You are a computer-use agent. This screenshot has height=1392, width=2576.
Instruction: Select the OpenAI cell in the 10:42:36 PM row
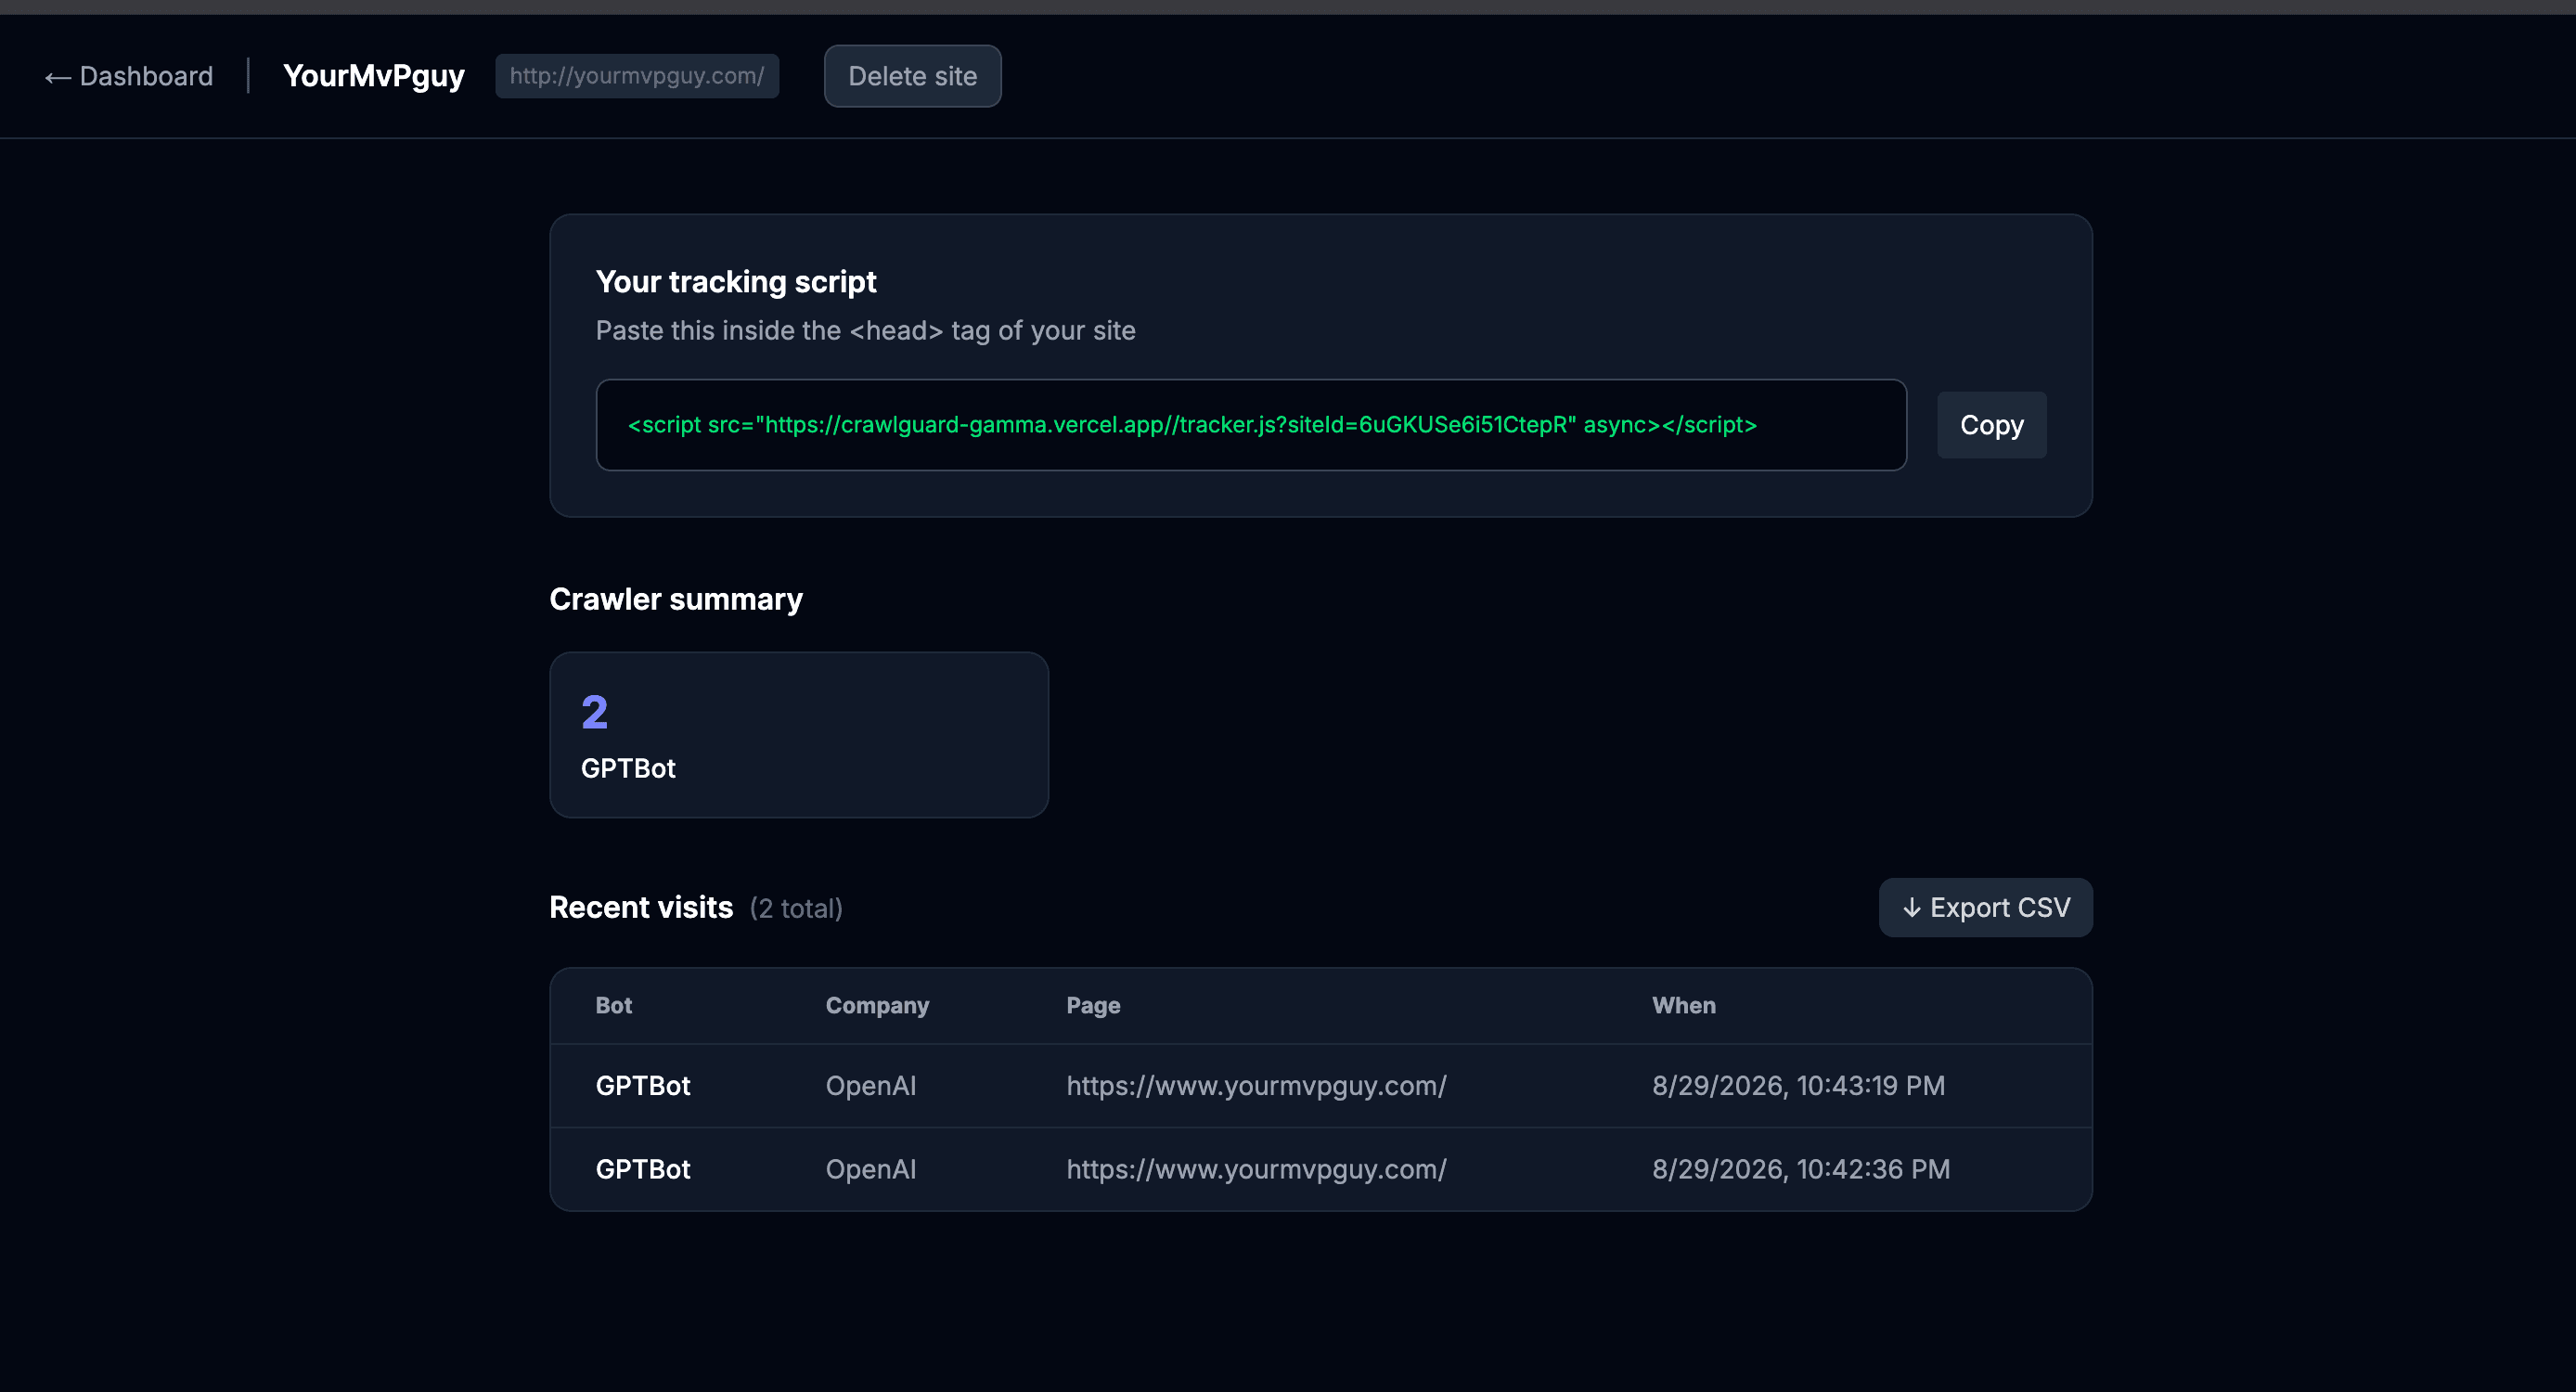pos(871,1169)
